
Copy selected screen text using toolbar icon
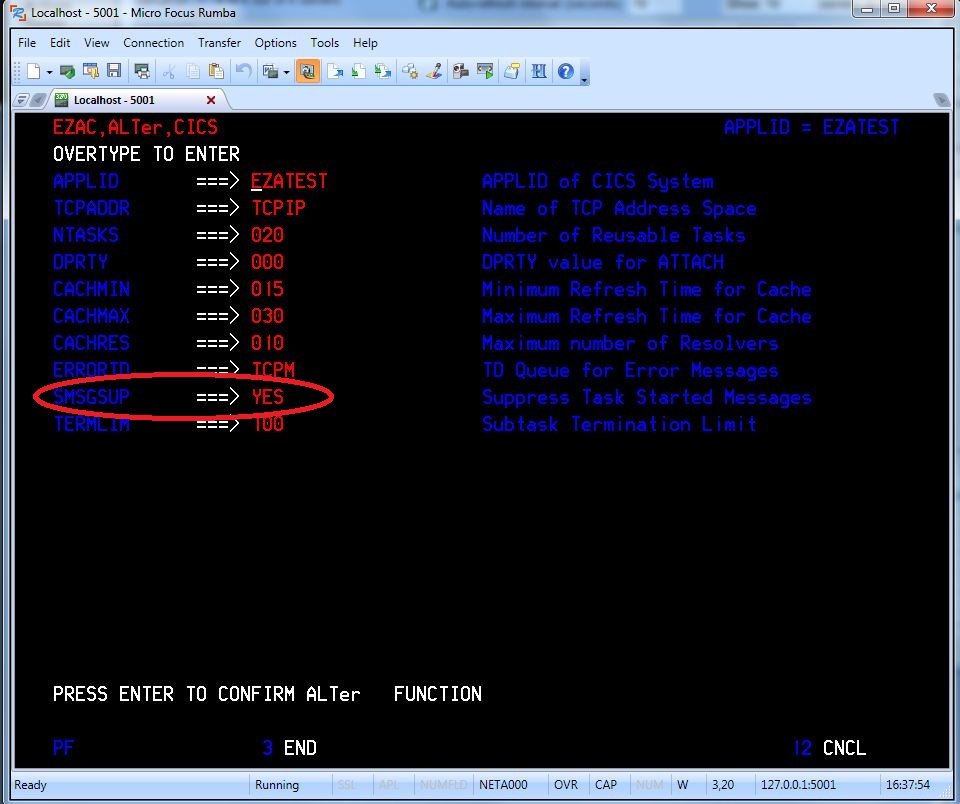tap(193, 71)
